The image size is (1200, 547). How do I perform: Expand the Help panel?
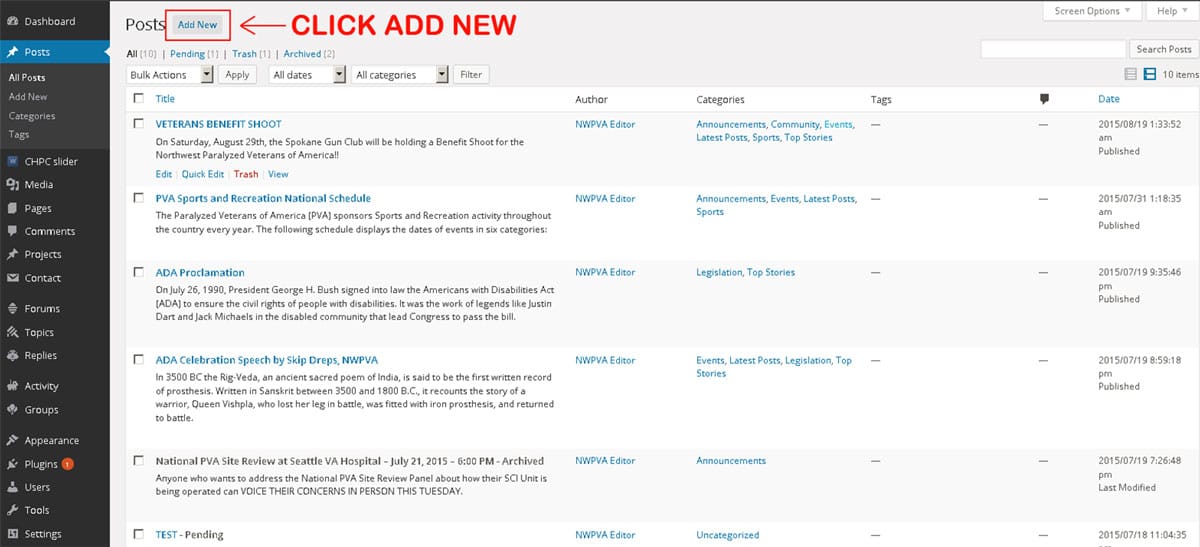pyautogui.click(x=1173, y=11)
